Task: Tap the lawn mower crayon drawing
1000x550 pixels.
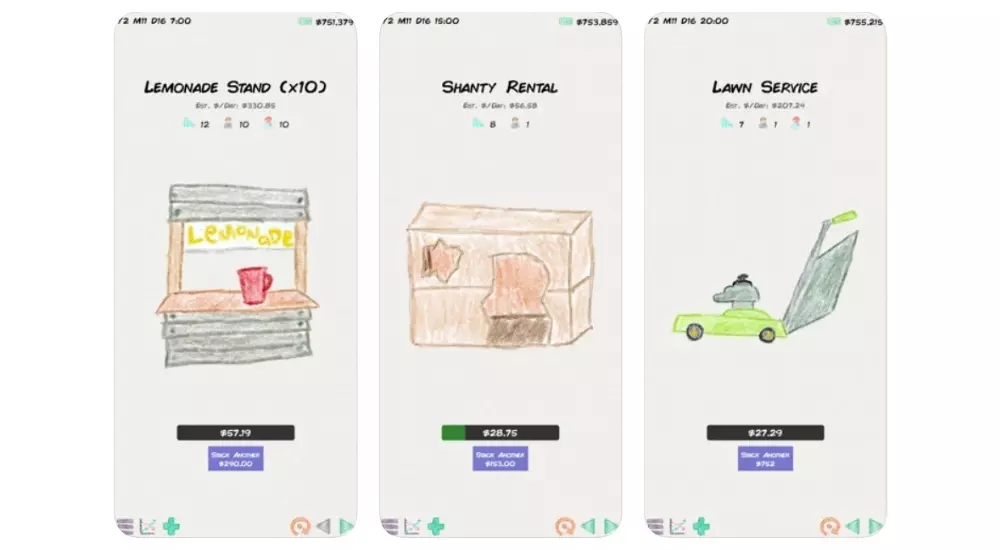Action: pos(765,278)
